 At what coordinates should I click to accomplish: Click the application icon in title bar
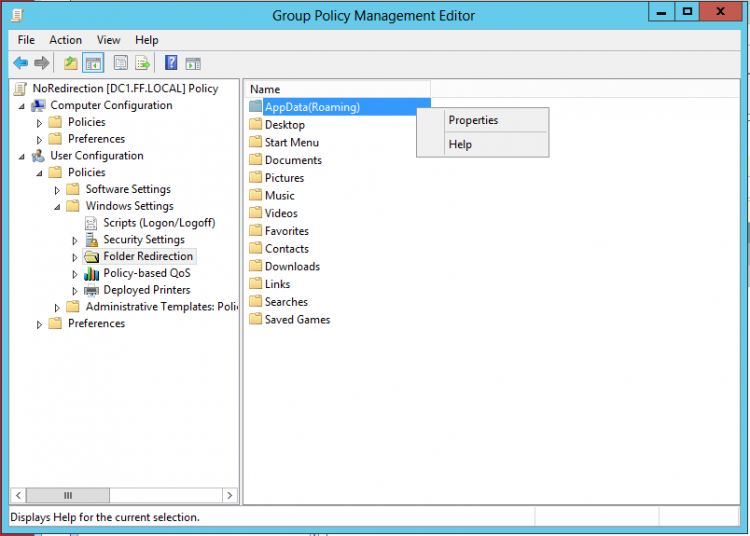click(17, 15)
